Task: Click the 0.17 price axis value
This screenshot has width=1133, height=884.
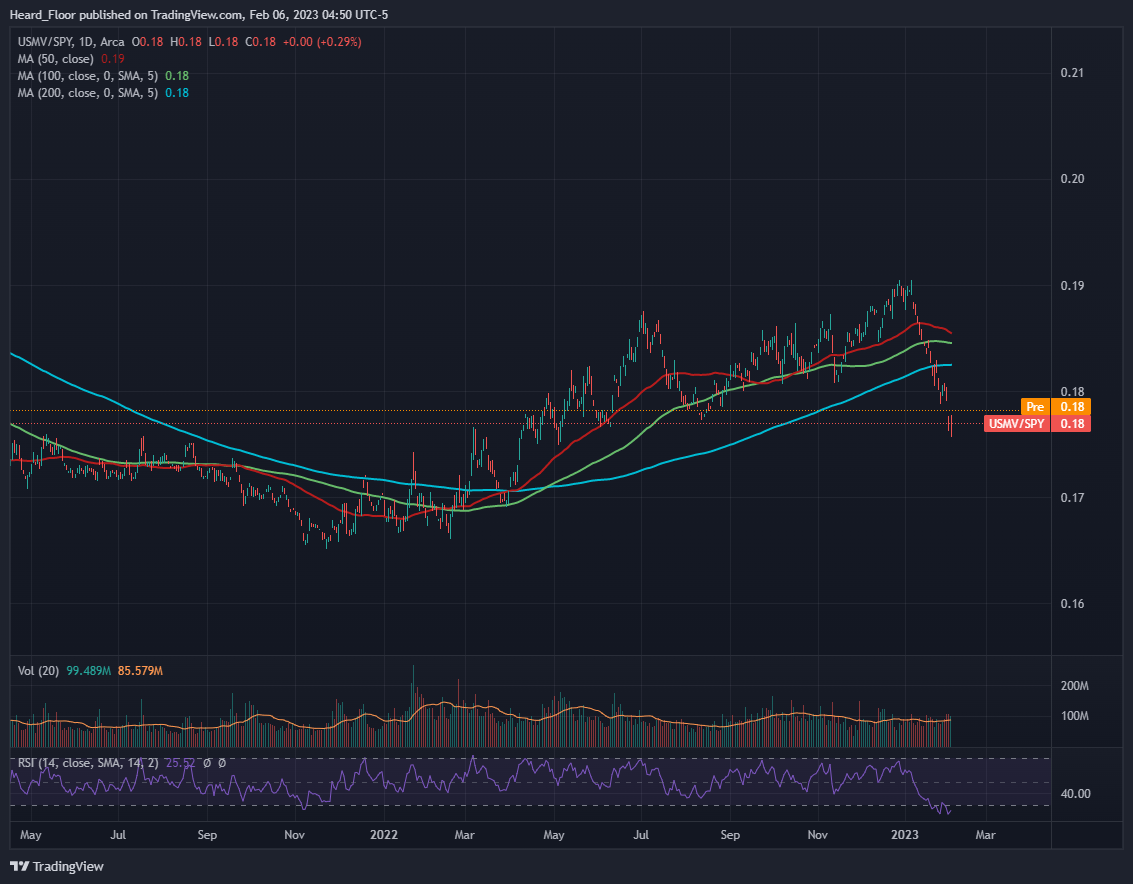Action: (x=1072, y=498)
